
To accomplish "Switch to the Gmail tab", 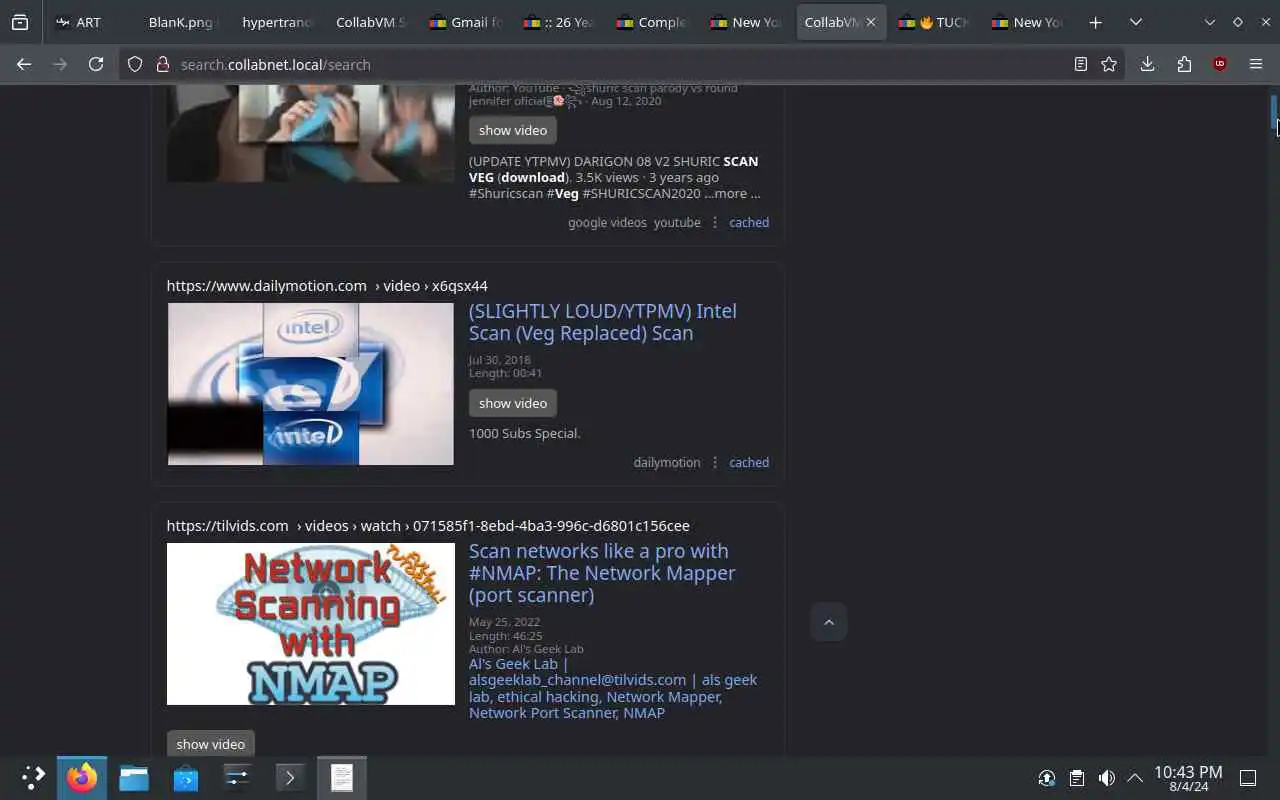I will point(465,22).
